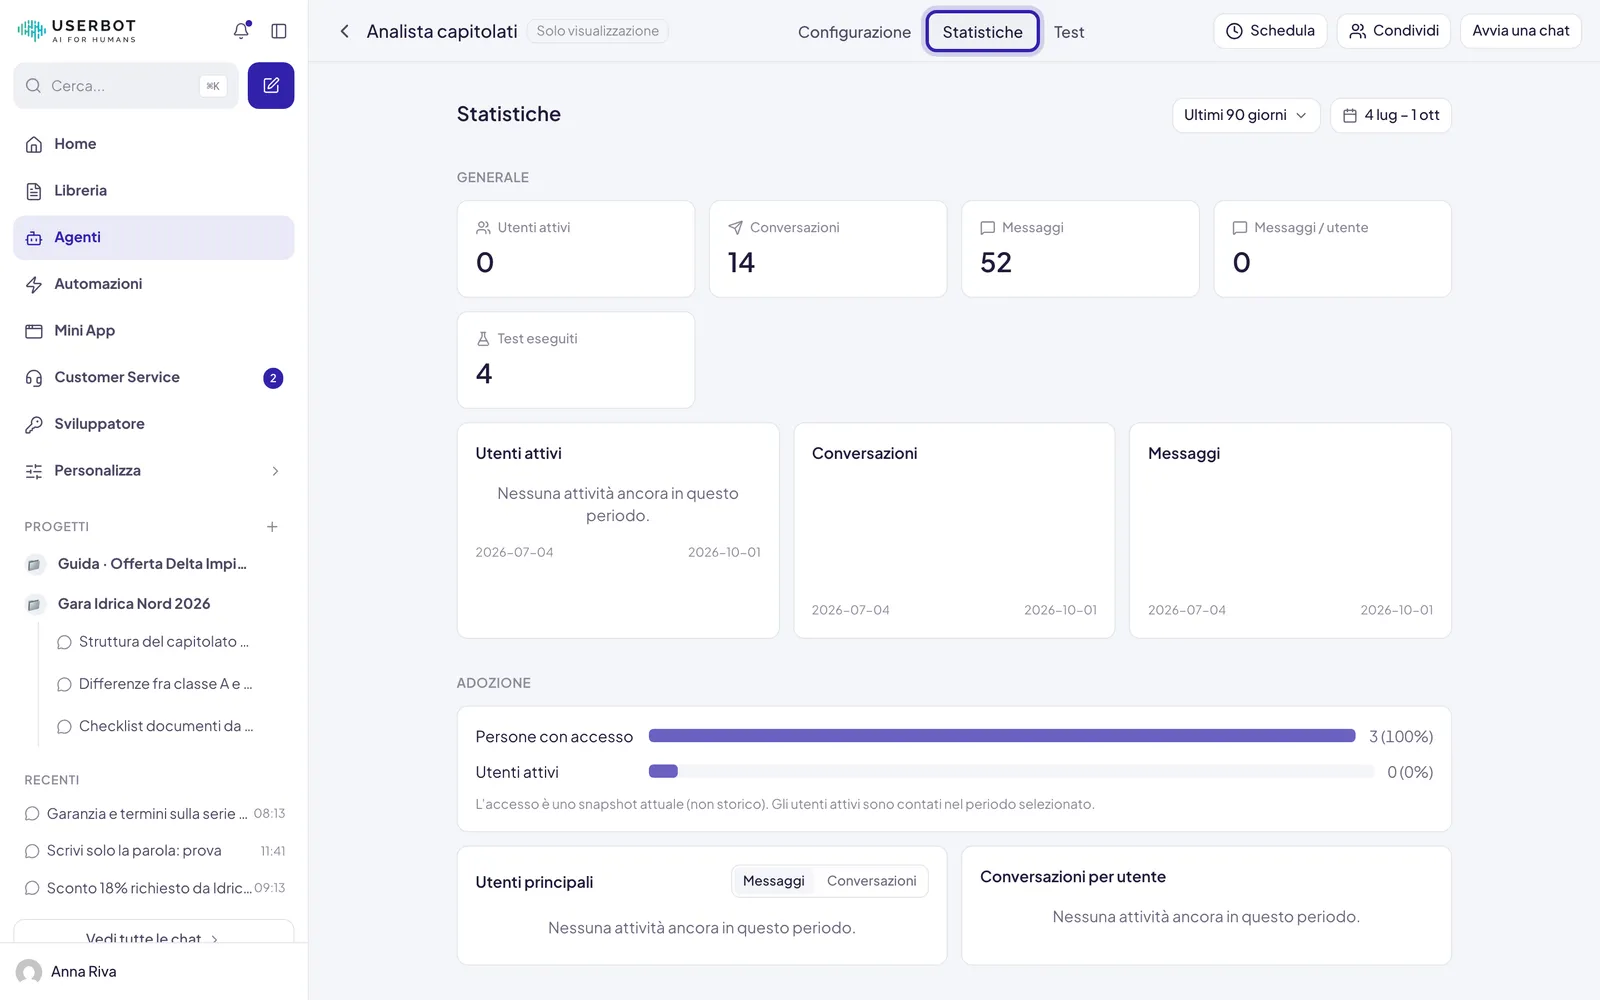Click the Mini App window icon
The height and width of the screenshot is (1000, 1600).
click(x=34, y=331)
